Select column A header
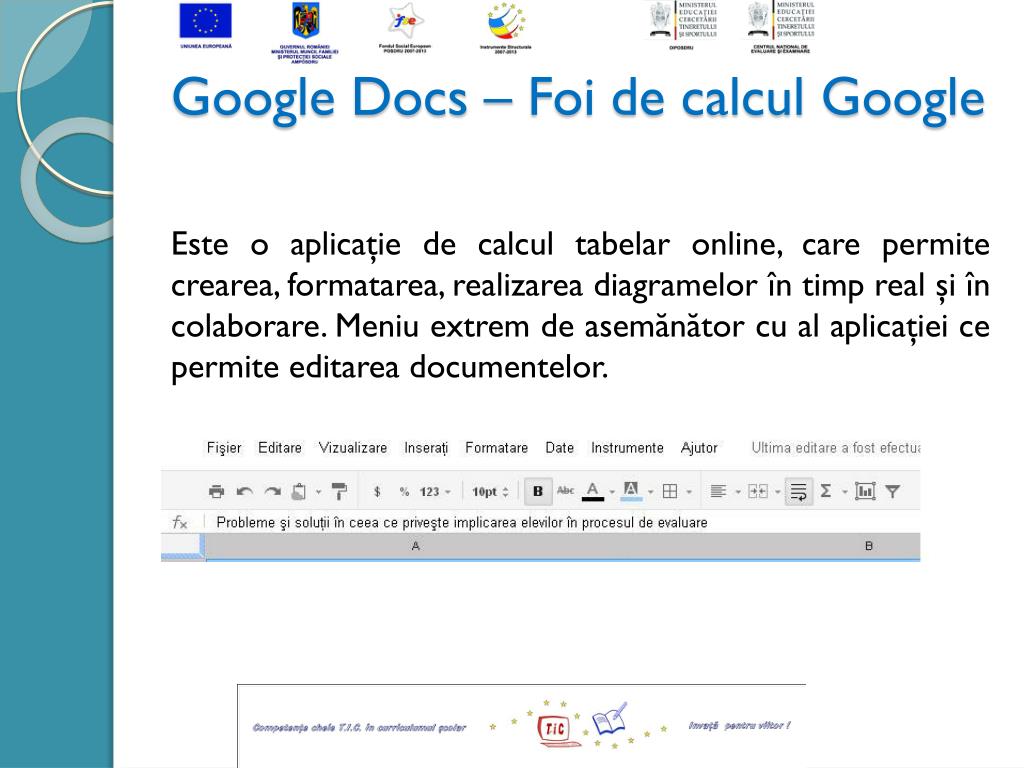 coord(415,546)
